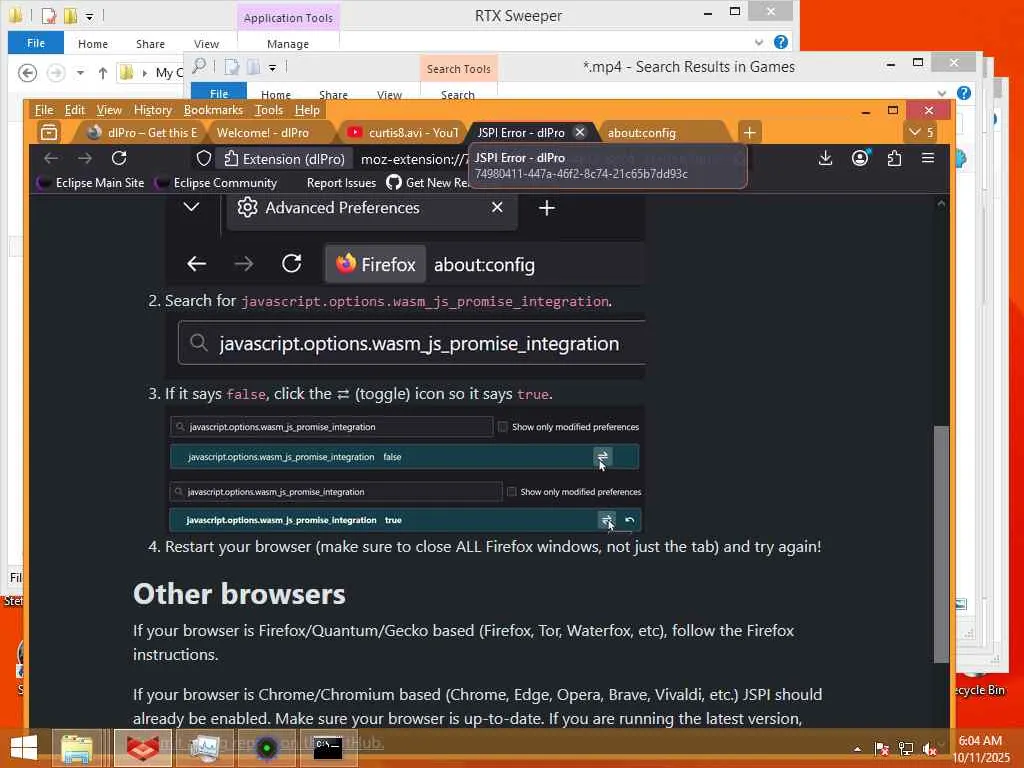Reload the JSPI Error page
This screenshot has width=1024, height=768.
(119, 158)
